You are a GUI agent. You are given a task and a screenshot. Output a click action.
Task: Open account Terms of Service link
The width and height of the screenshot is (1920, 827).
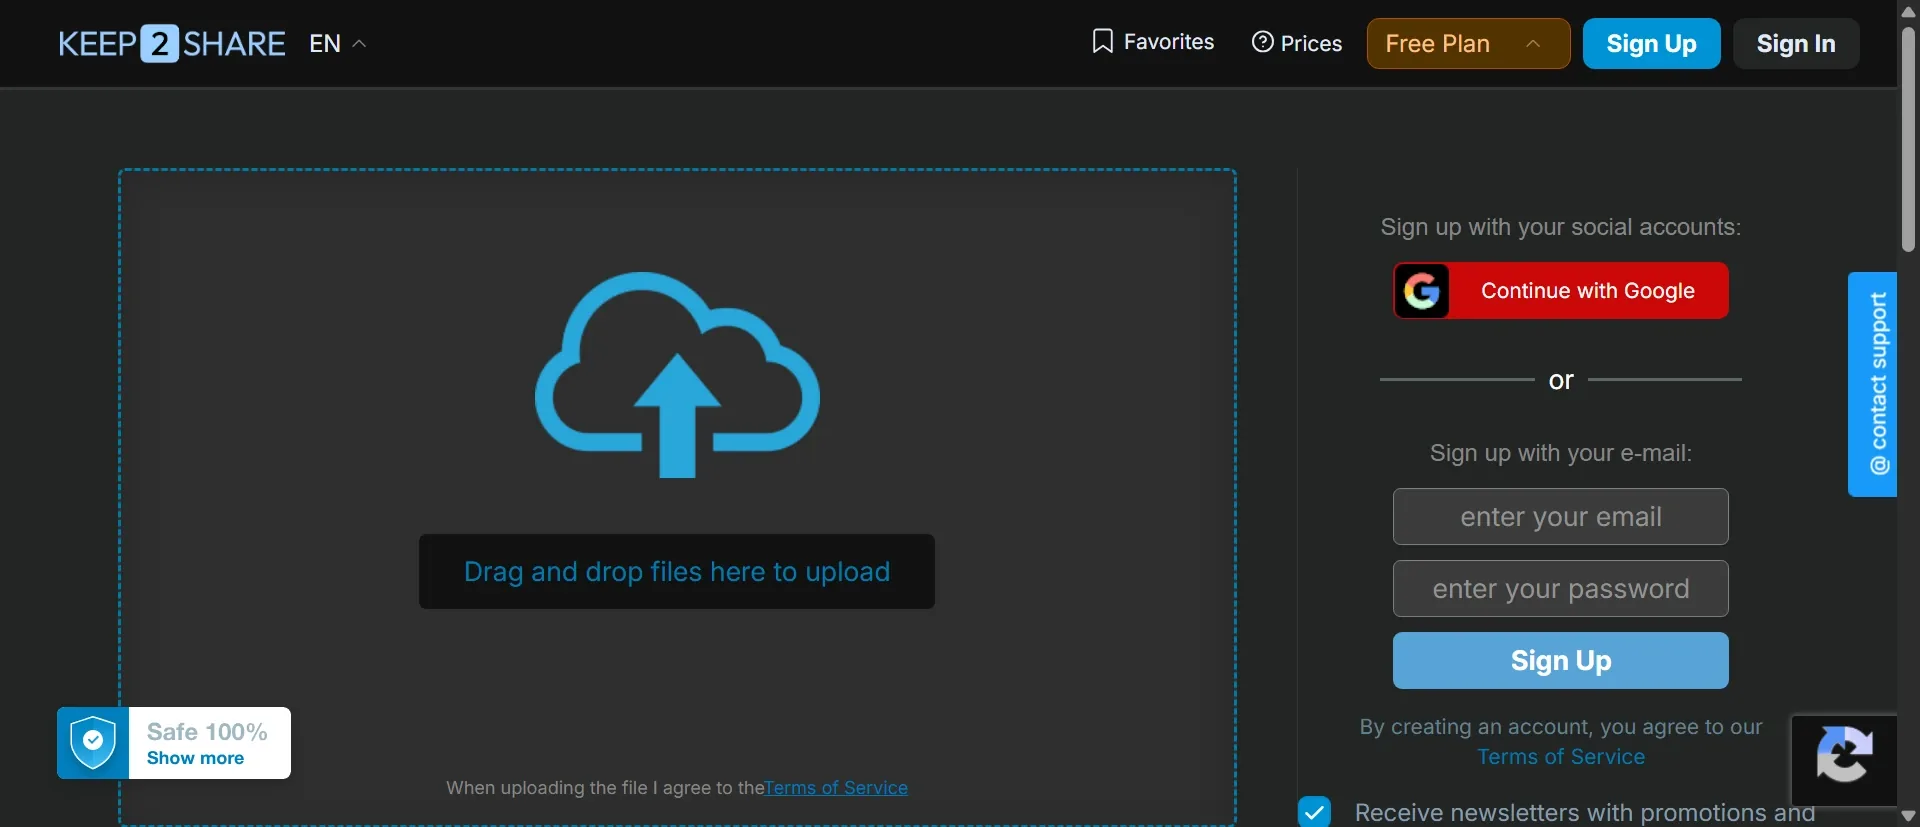coord(1560,757)
